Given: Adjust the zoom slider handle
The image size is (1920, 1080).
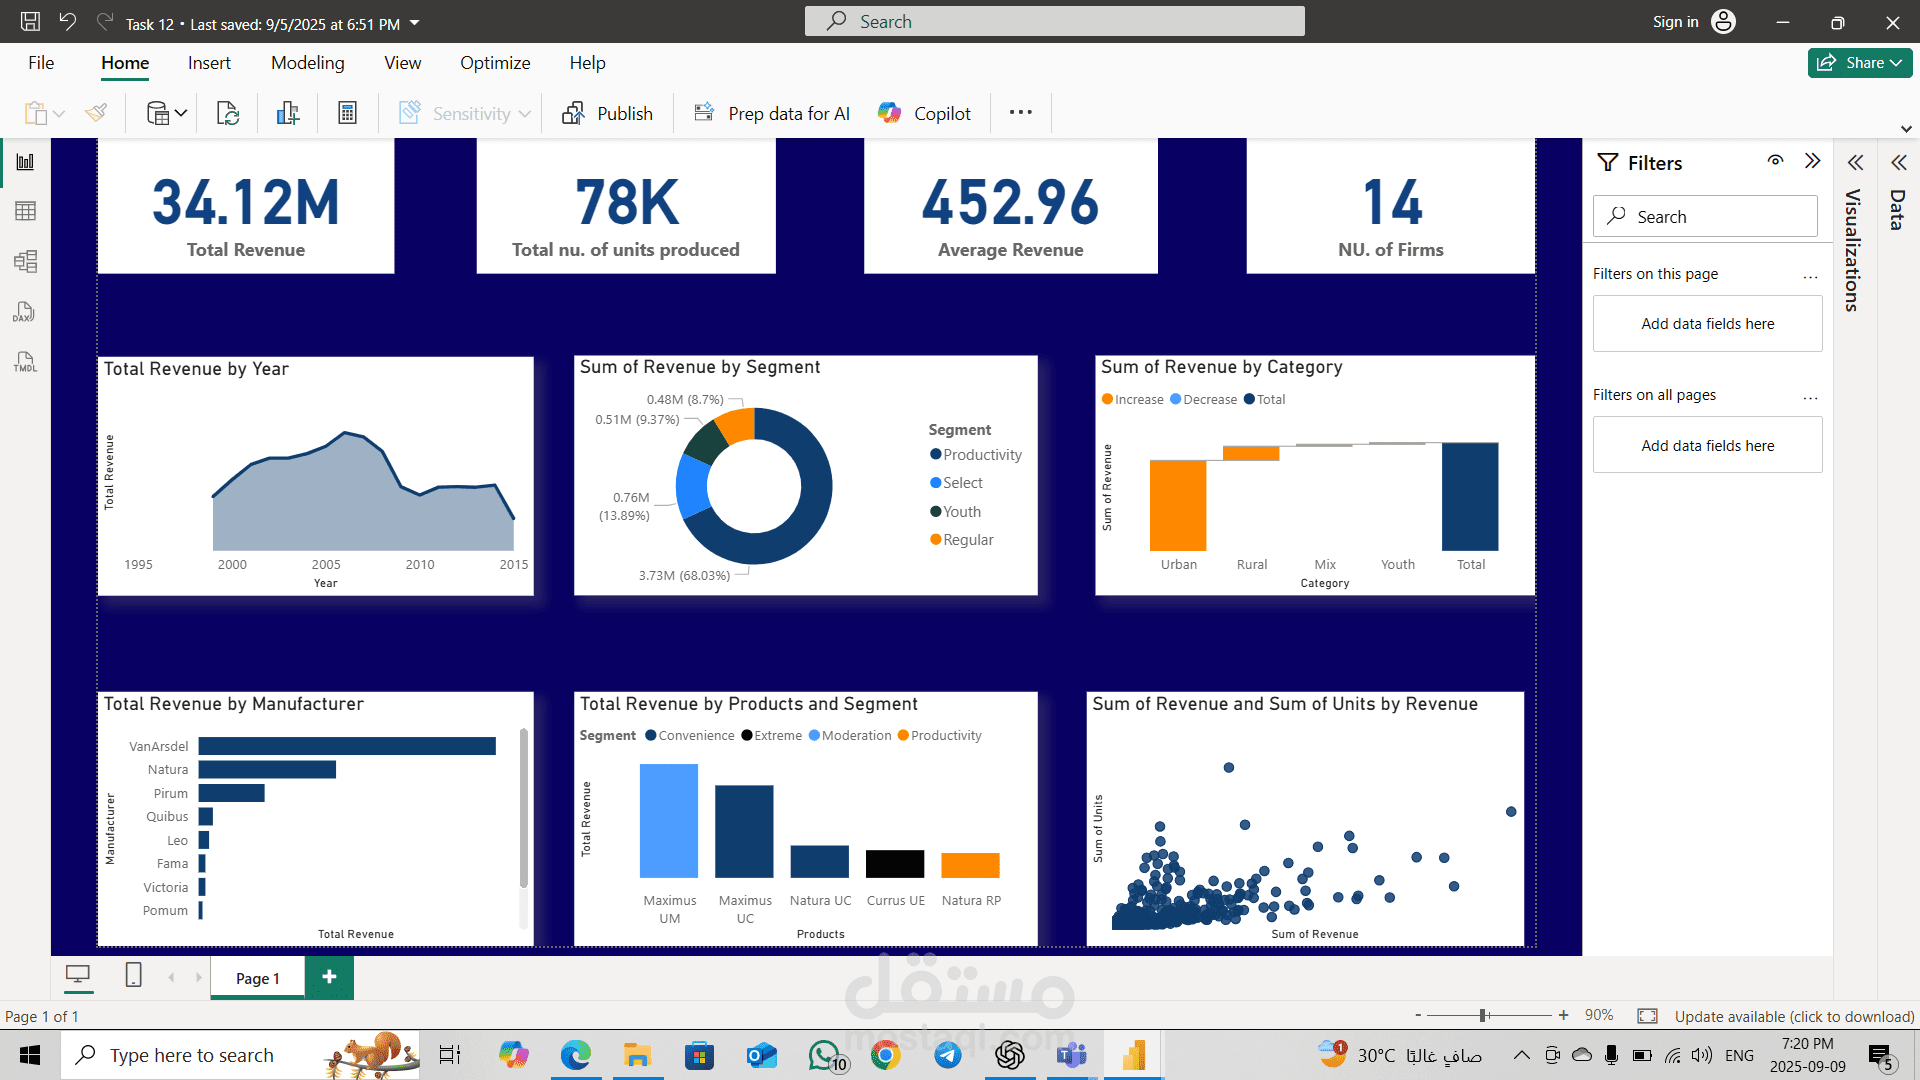Looking at the screenshot, I should pos(1483,1015).
